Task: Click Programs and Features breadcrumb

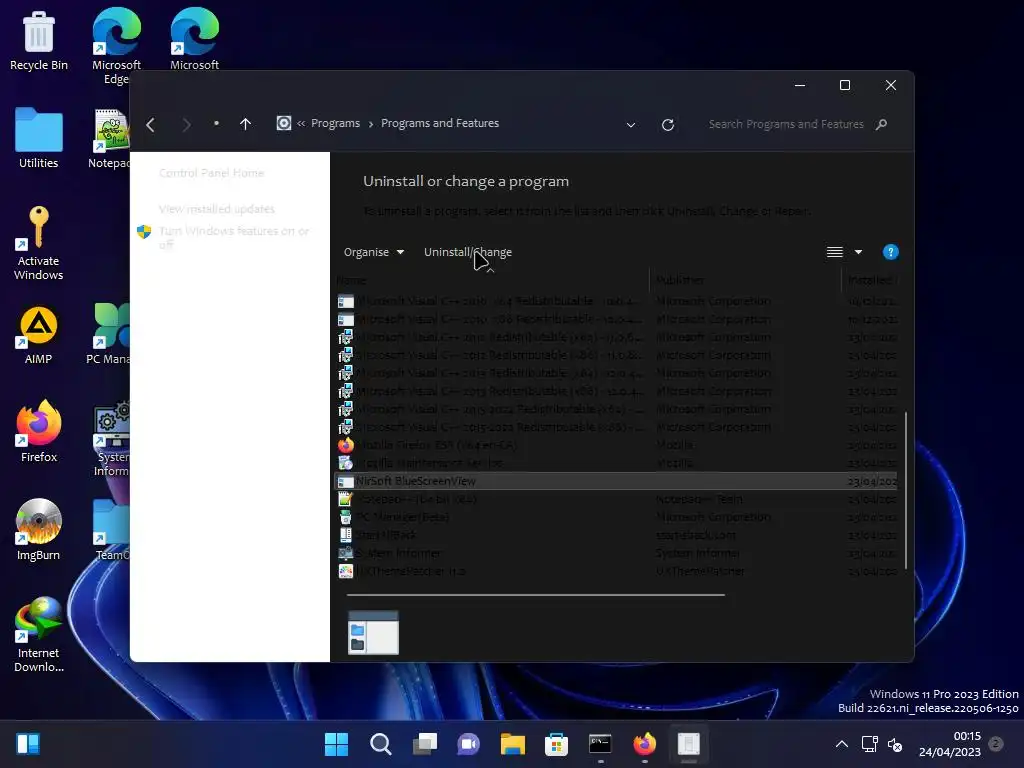Action: (x=440, y=123)
